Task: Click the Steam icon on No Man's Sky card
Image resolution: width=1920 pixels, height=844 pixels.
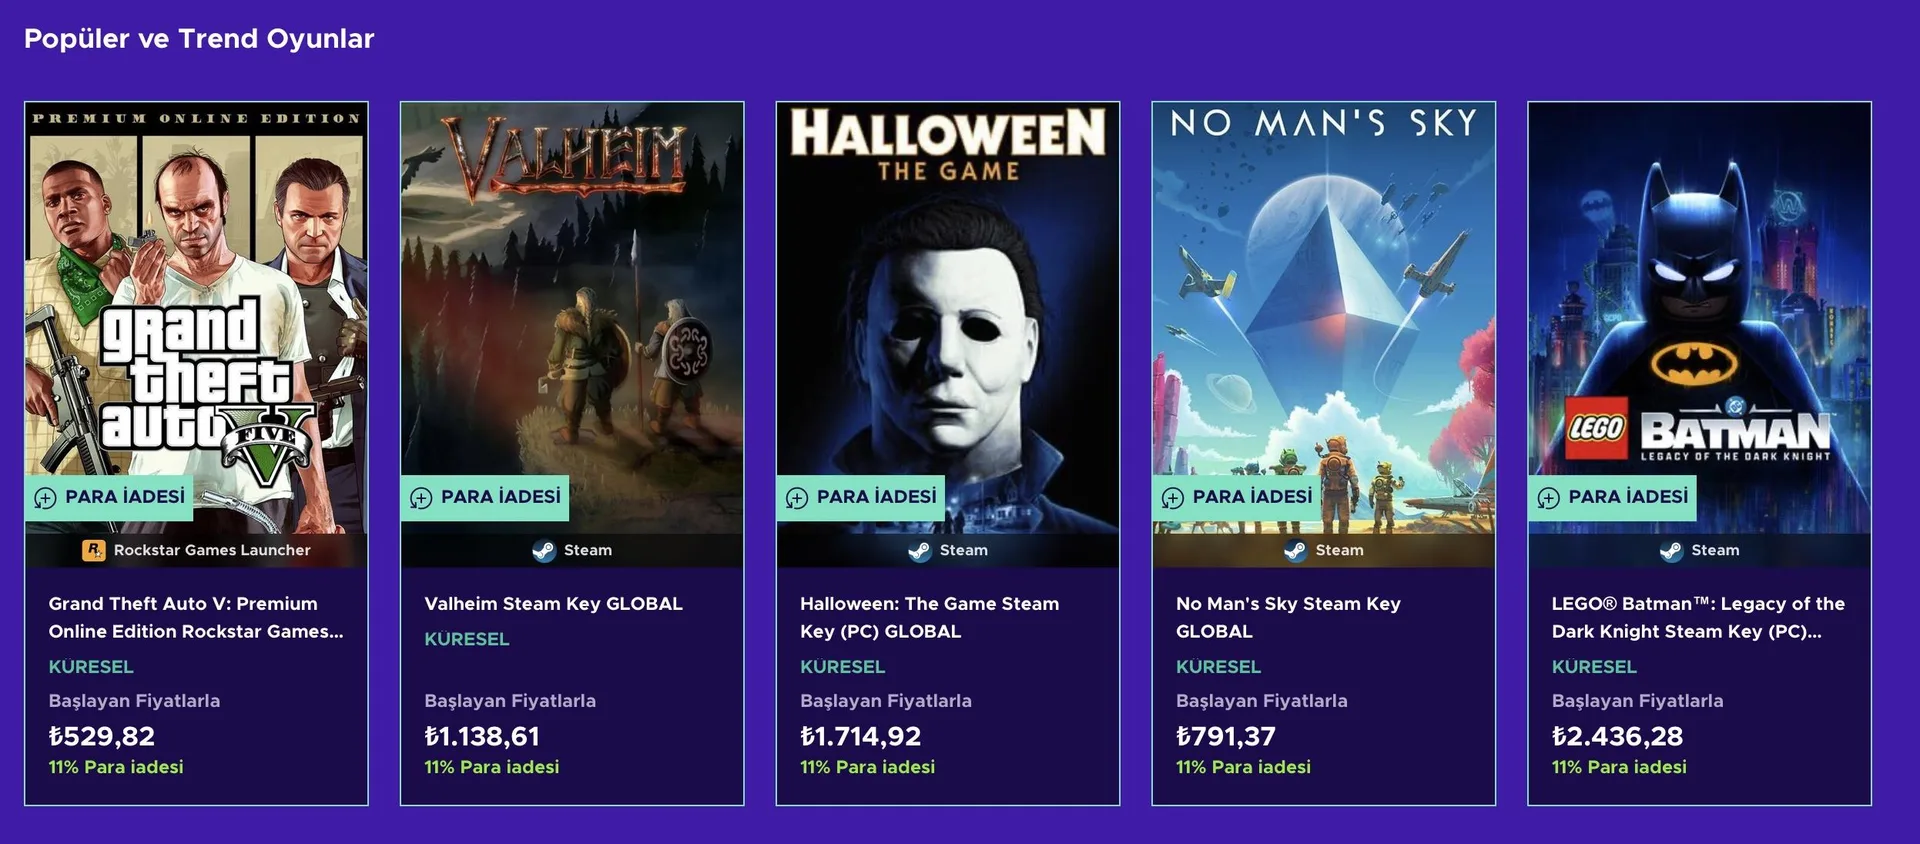Action: pos(1295,551)
